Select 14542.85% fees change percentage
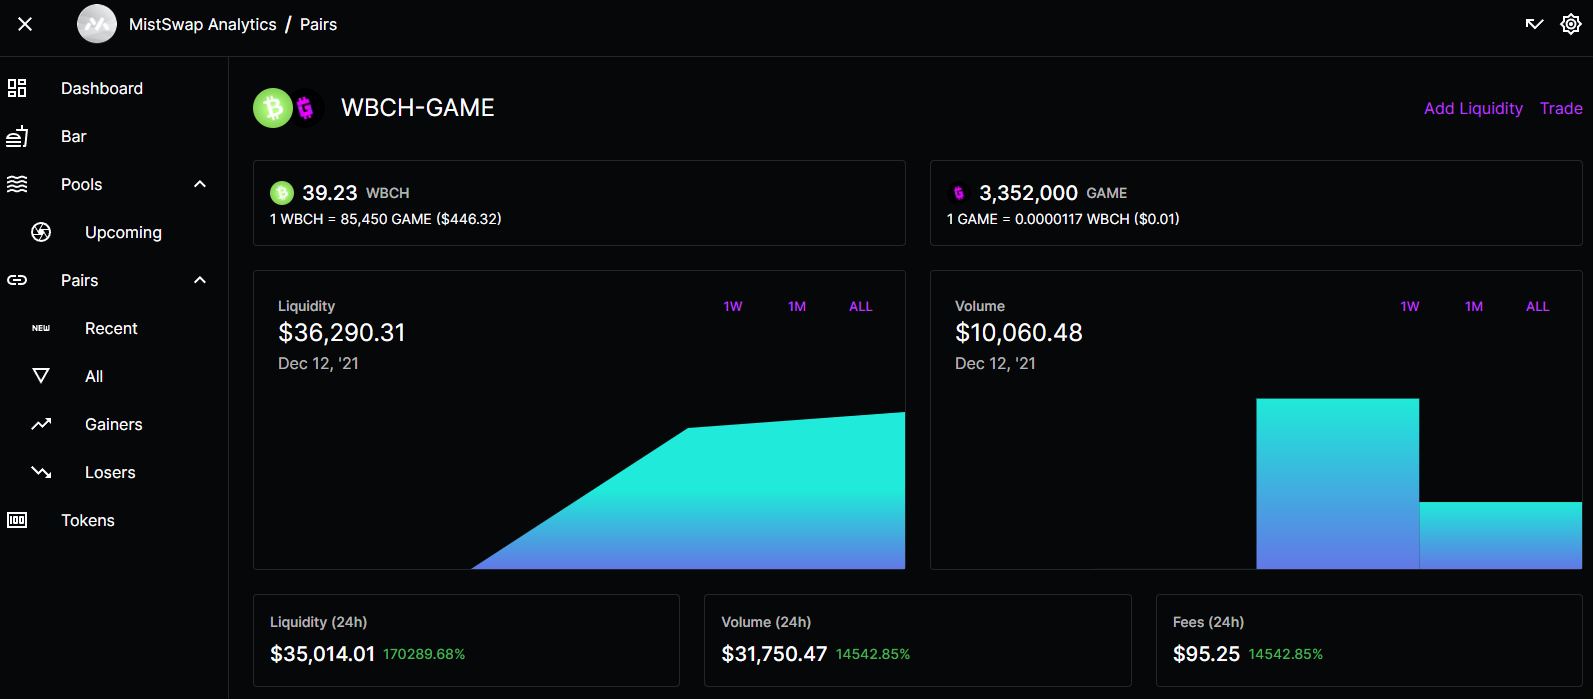Screen dimensions: 1593x699 [1285, 654]
